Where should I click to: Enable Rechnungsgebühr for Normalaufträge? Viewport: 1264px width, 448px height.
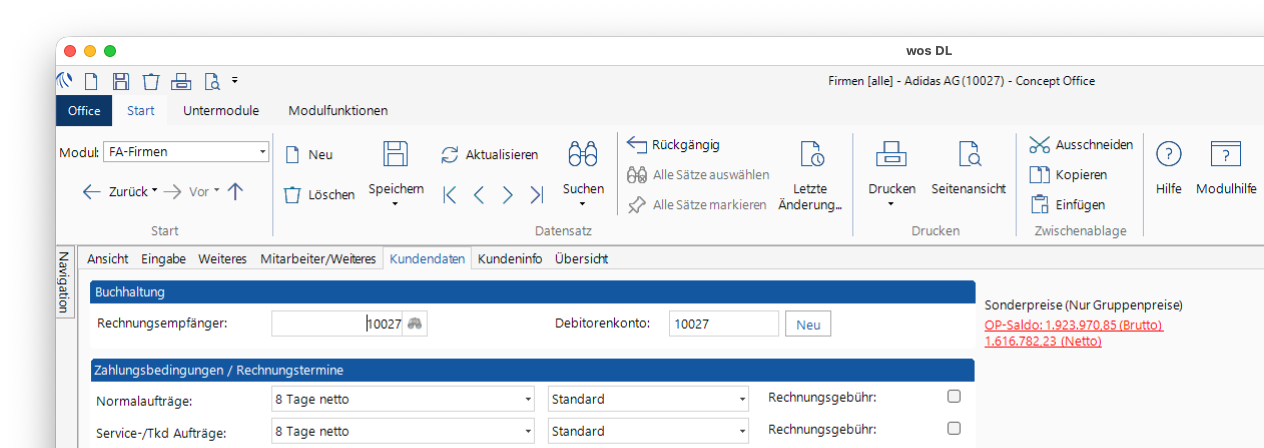click(953, 397)
